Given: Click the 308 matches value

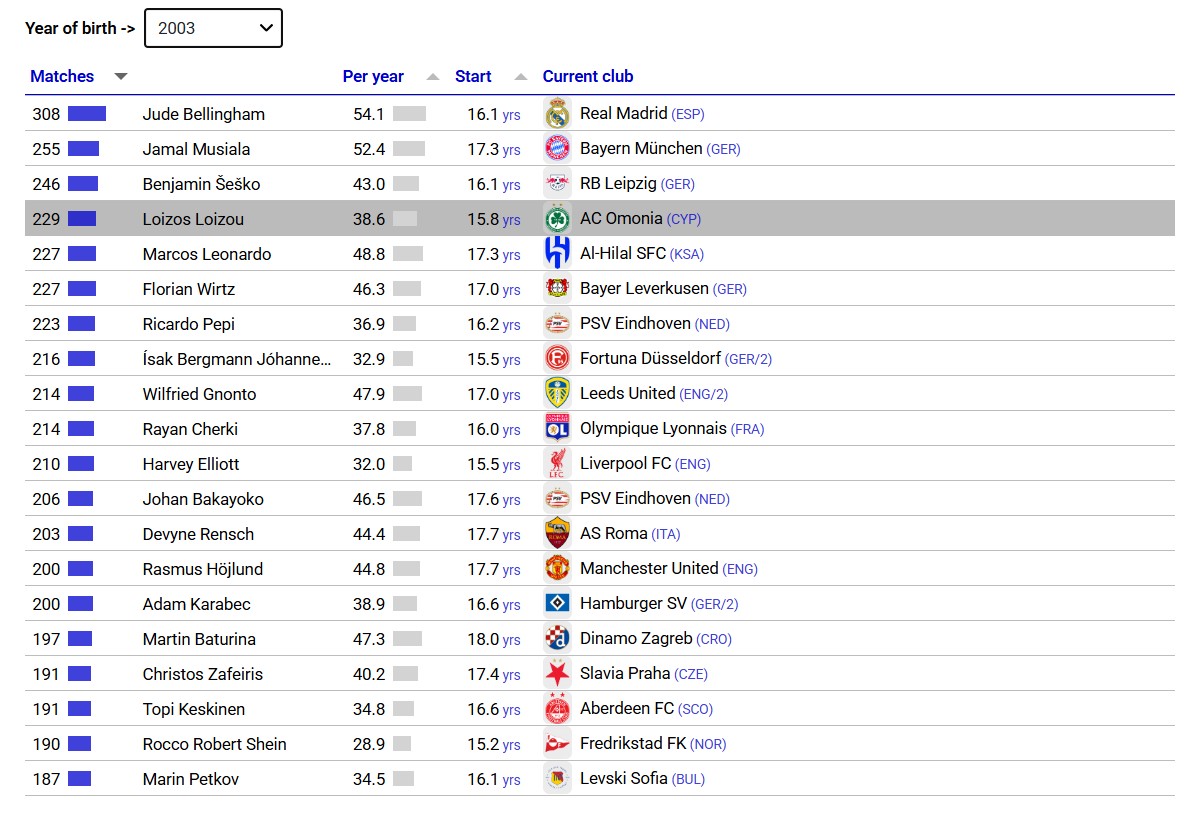Looking at the screenshot, I should click(x=46, y=114).
